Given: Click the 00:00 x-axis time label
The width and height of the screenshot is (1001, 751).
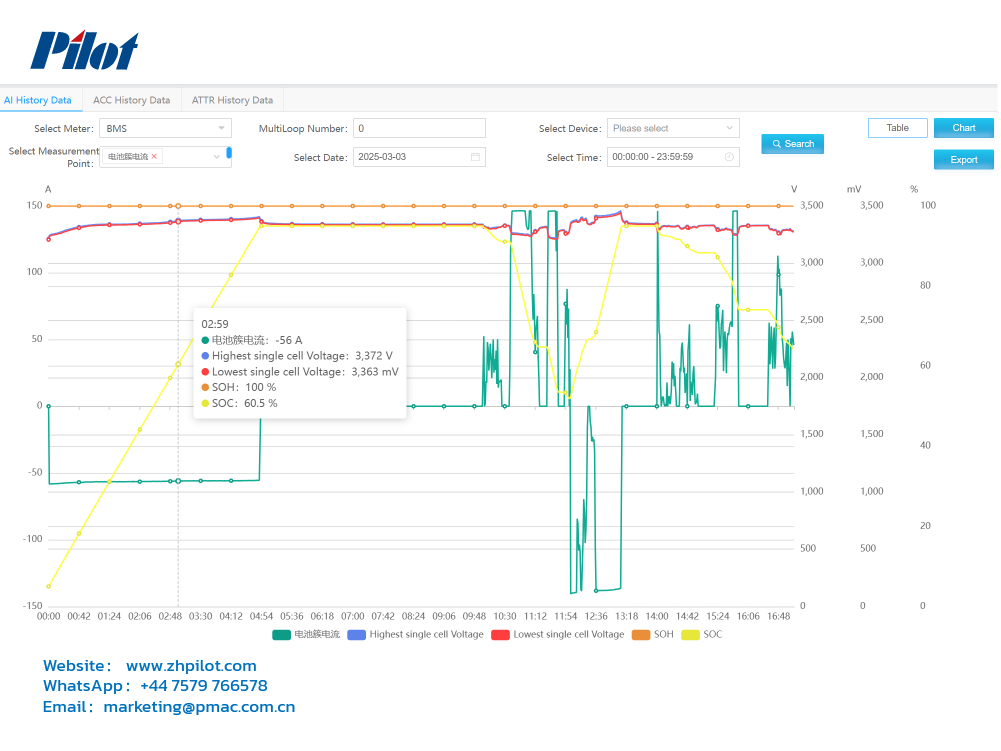Looking at the screenshot, I should coord(49,616).
